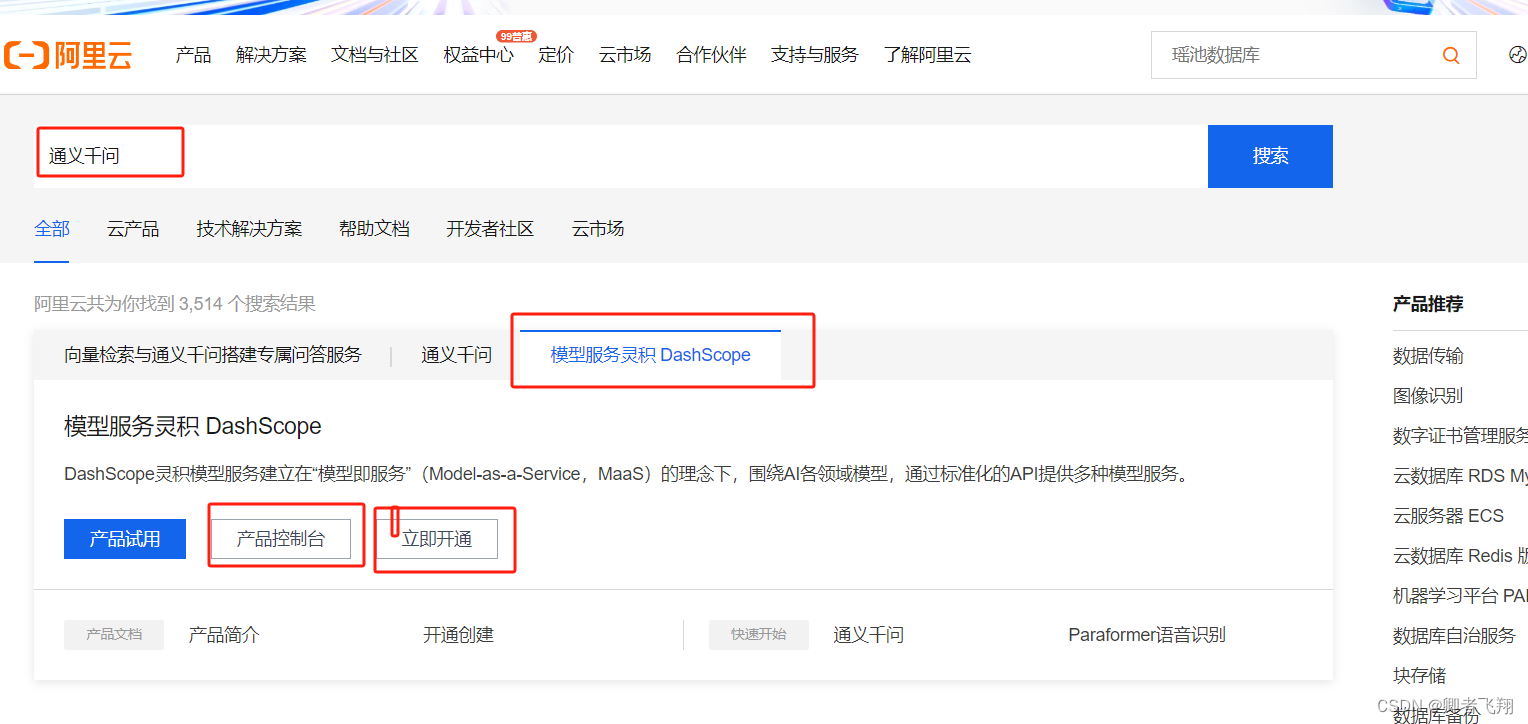This screenshot has height=724, width=1528.
Task: Select the 云产品 filter tab
Action: pos(133,229)
